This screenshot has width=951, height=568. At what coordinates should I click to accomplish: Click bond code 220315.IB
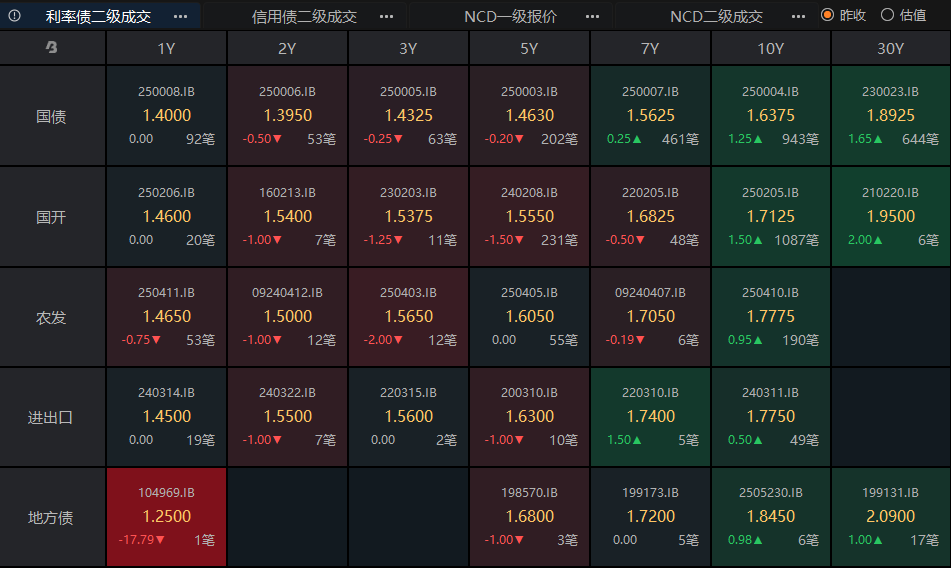click(408, 392)
